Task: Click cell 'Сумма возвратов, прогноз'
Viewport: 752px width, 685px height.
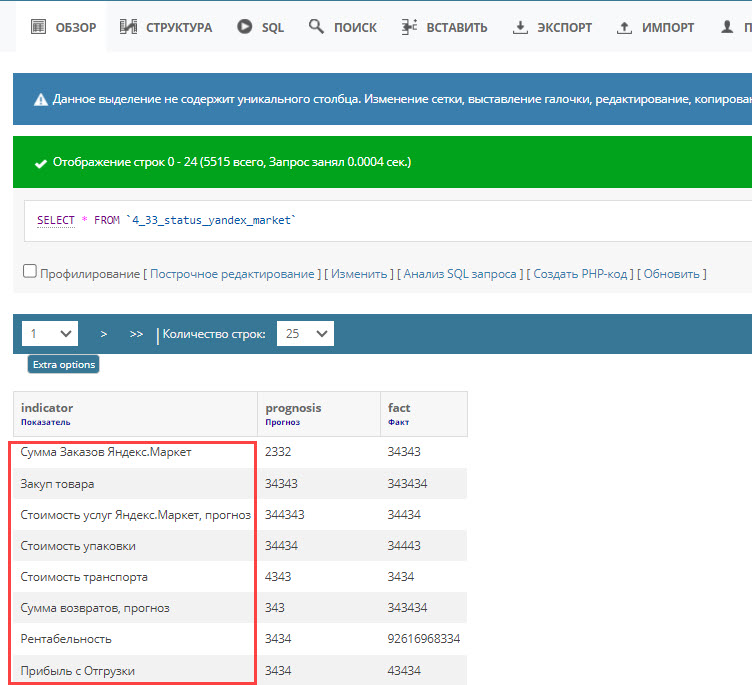Action: (x=95, y=608)
